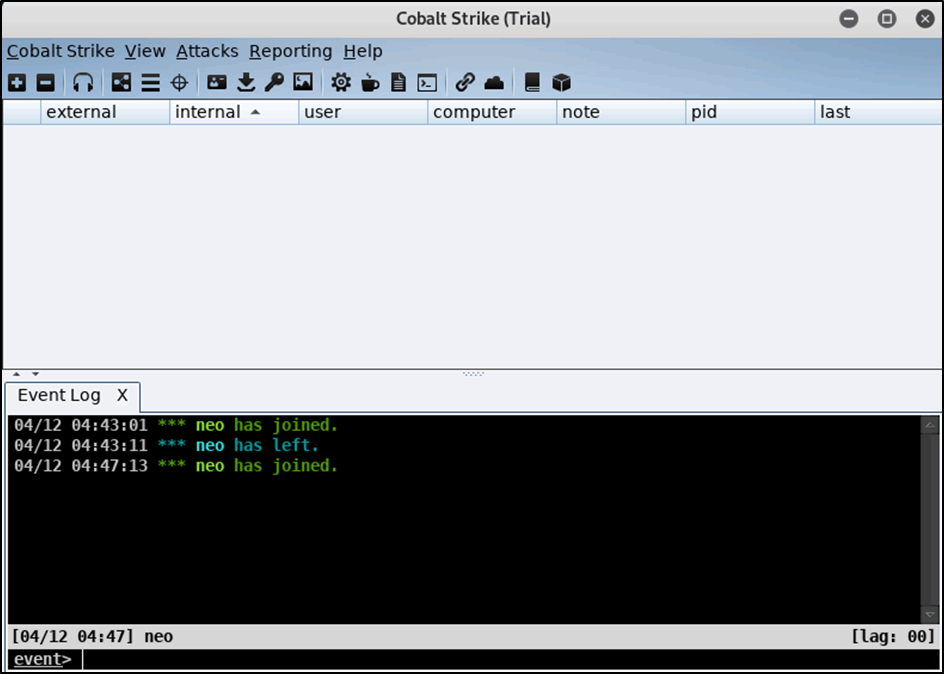Sort sessions by user column header
The height and width of the screenshot is (674, 944).
tap(363, 112)
